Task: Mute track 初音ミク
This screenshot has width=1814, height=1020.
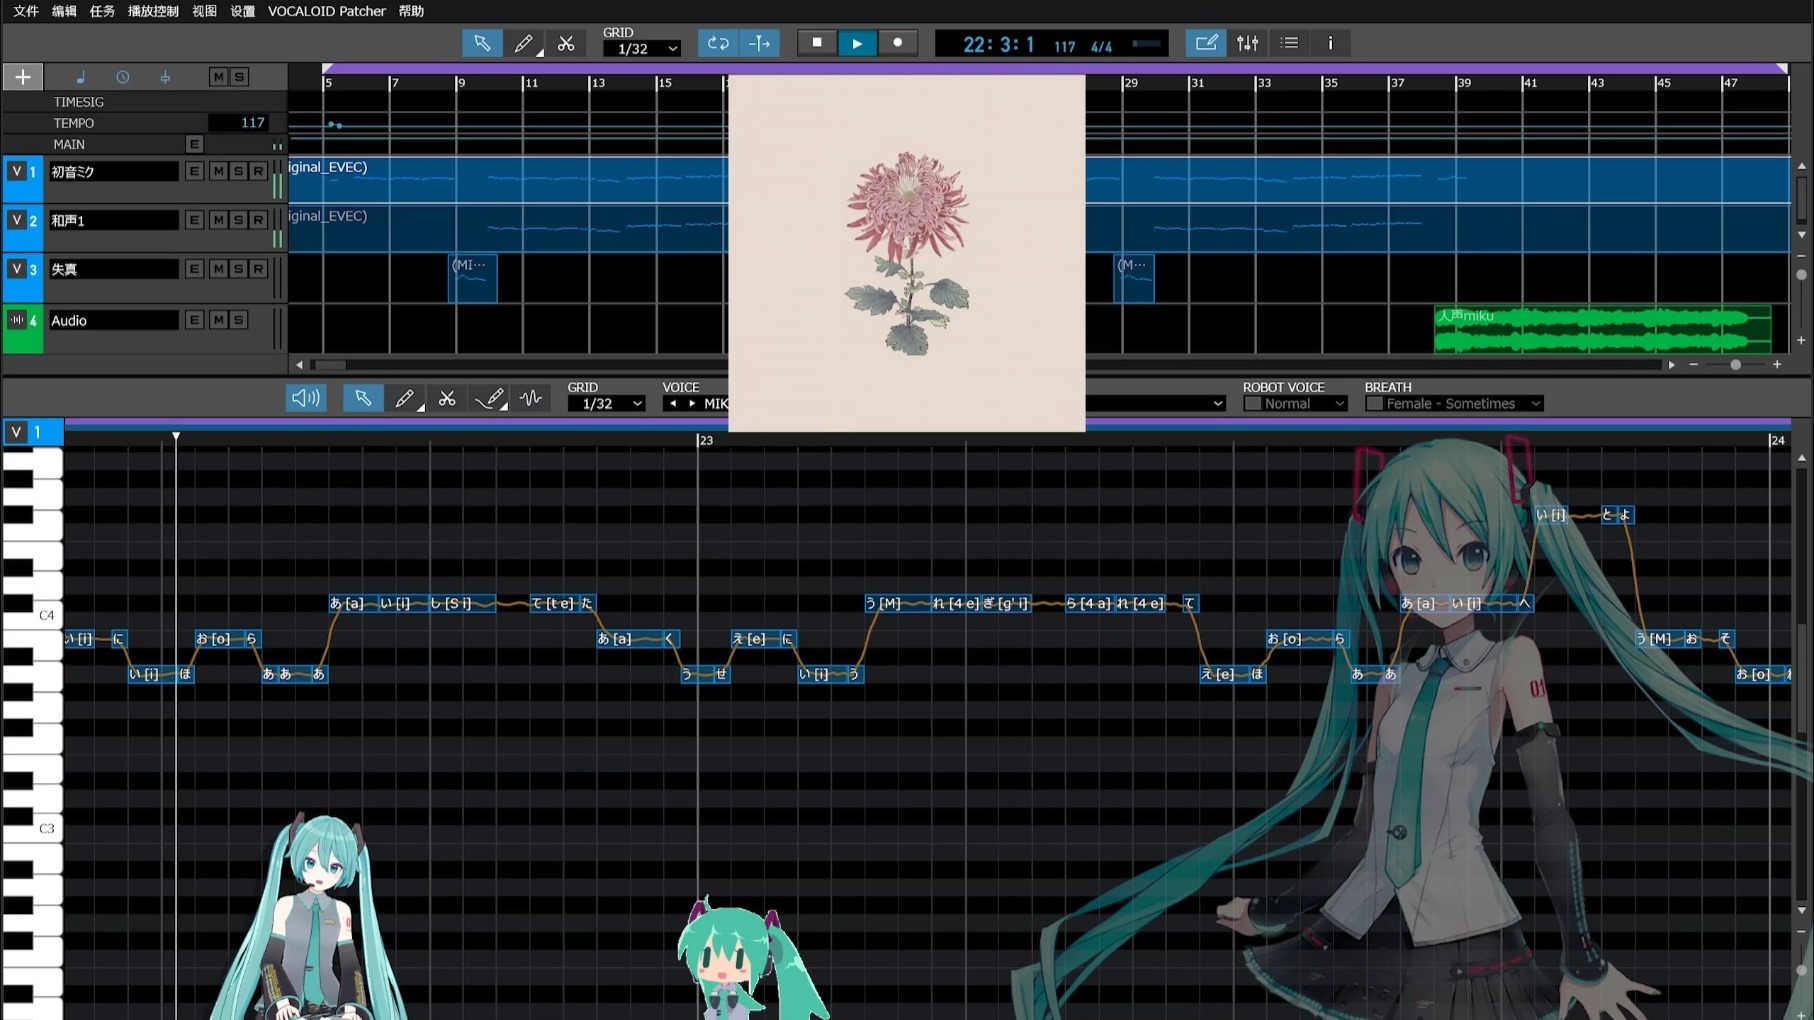Action: pyautogui.click(x=218, y=171)
